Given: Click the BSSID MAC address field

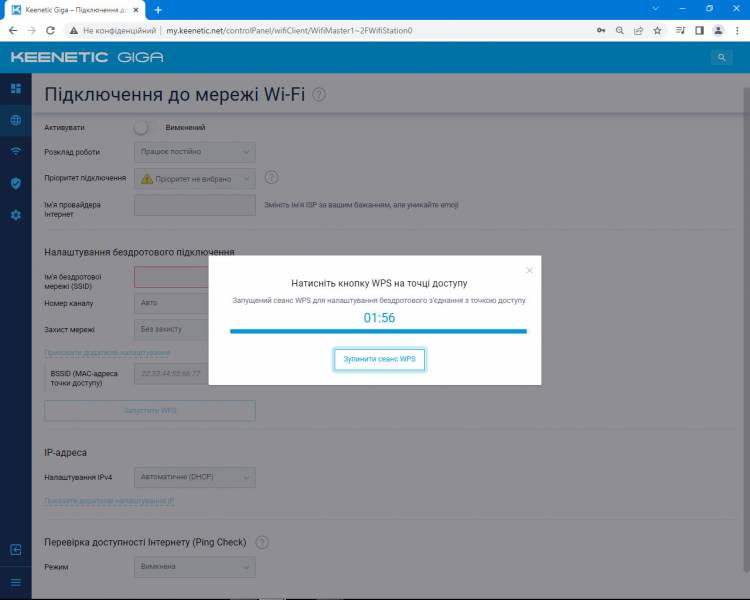Looking at the screenshot, I should click(x=172, y=374).
